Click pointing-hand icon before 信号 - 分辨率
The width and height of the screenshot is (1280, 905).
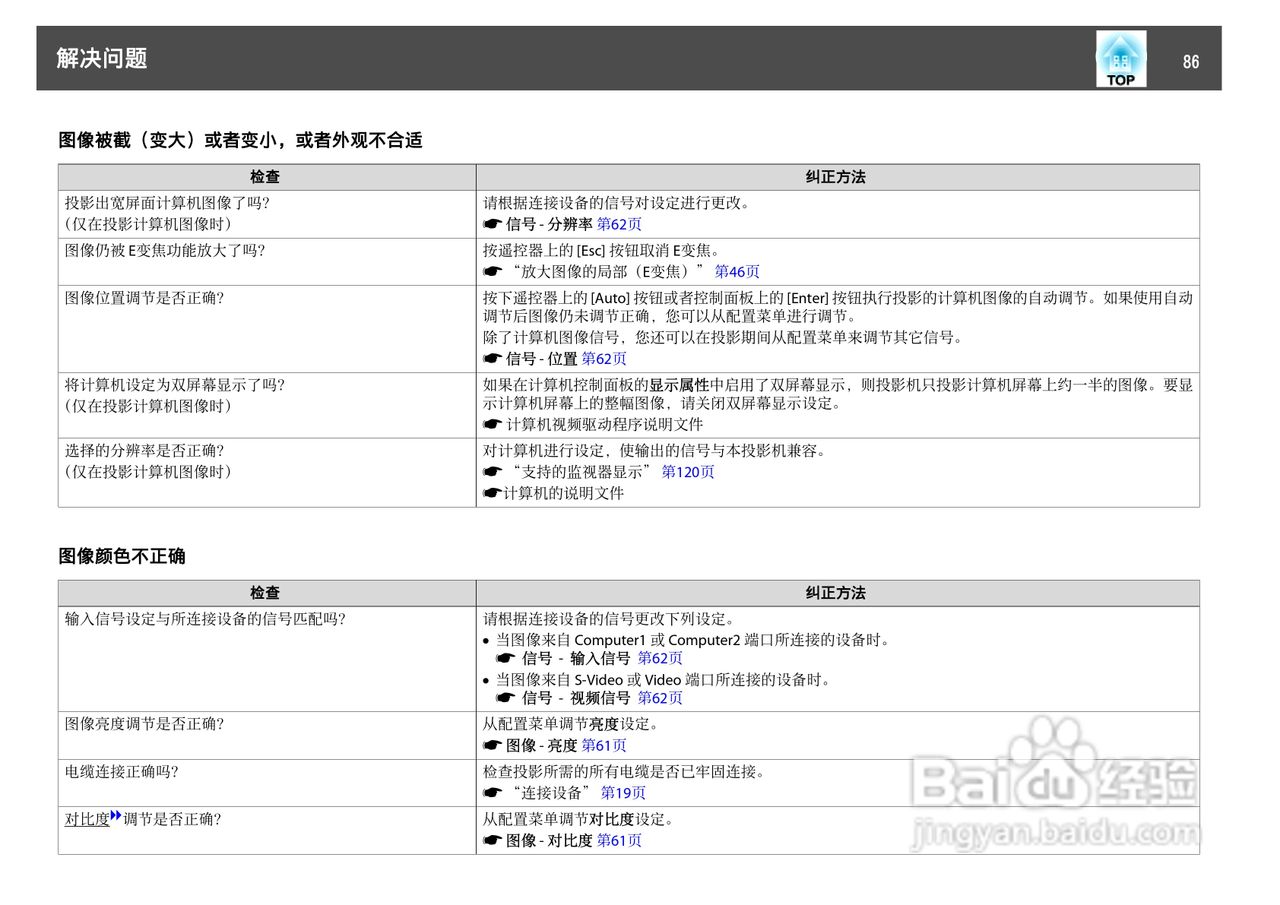pyautogui.click(x=492, y=224)
